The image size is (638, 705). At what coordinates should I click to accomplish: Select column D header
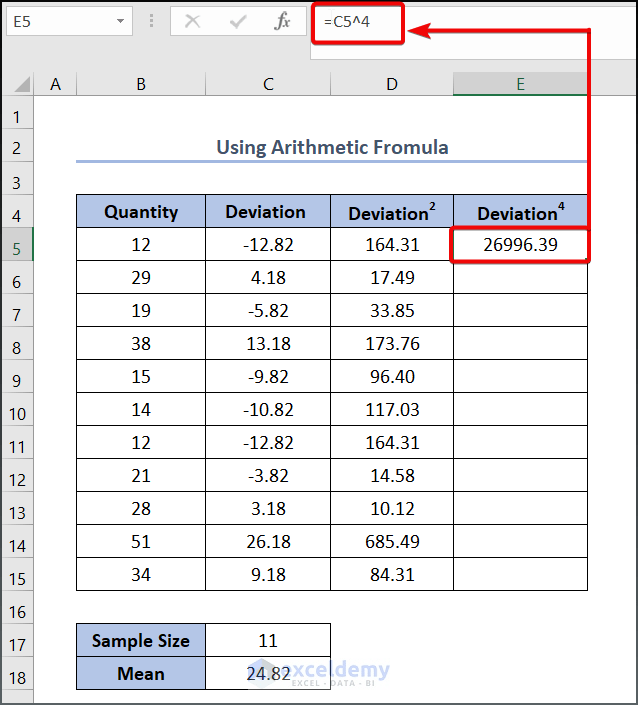(392, 84)
